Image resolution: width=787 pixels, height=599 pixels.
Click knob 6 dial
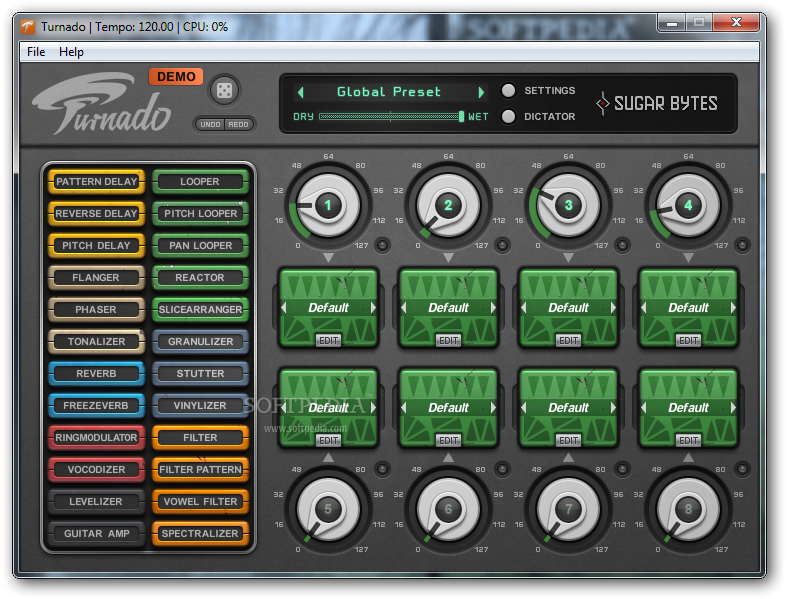pyautogui.click(x=448, y=509)
